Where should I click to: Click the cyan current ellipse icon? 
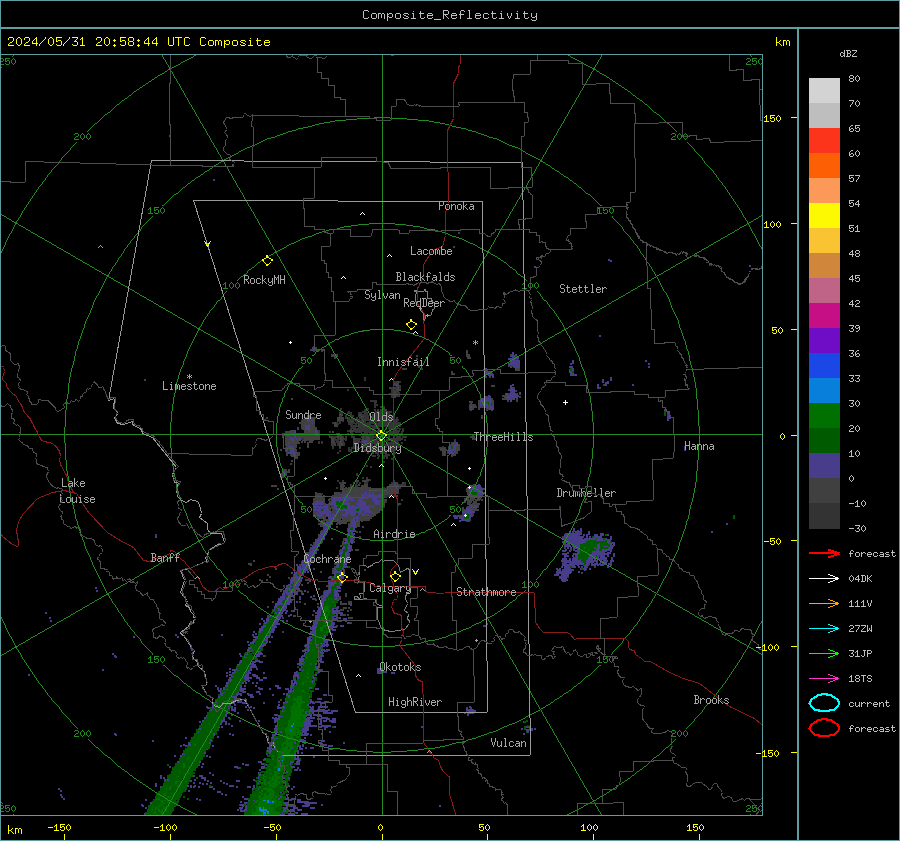[824, 703]
